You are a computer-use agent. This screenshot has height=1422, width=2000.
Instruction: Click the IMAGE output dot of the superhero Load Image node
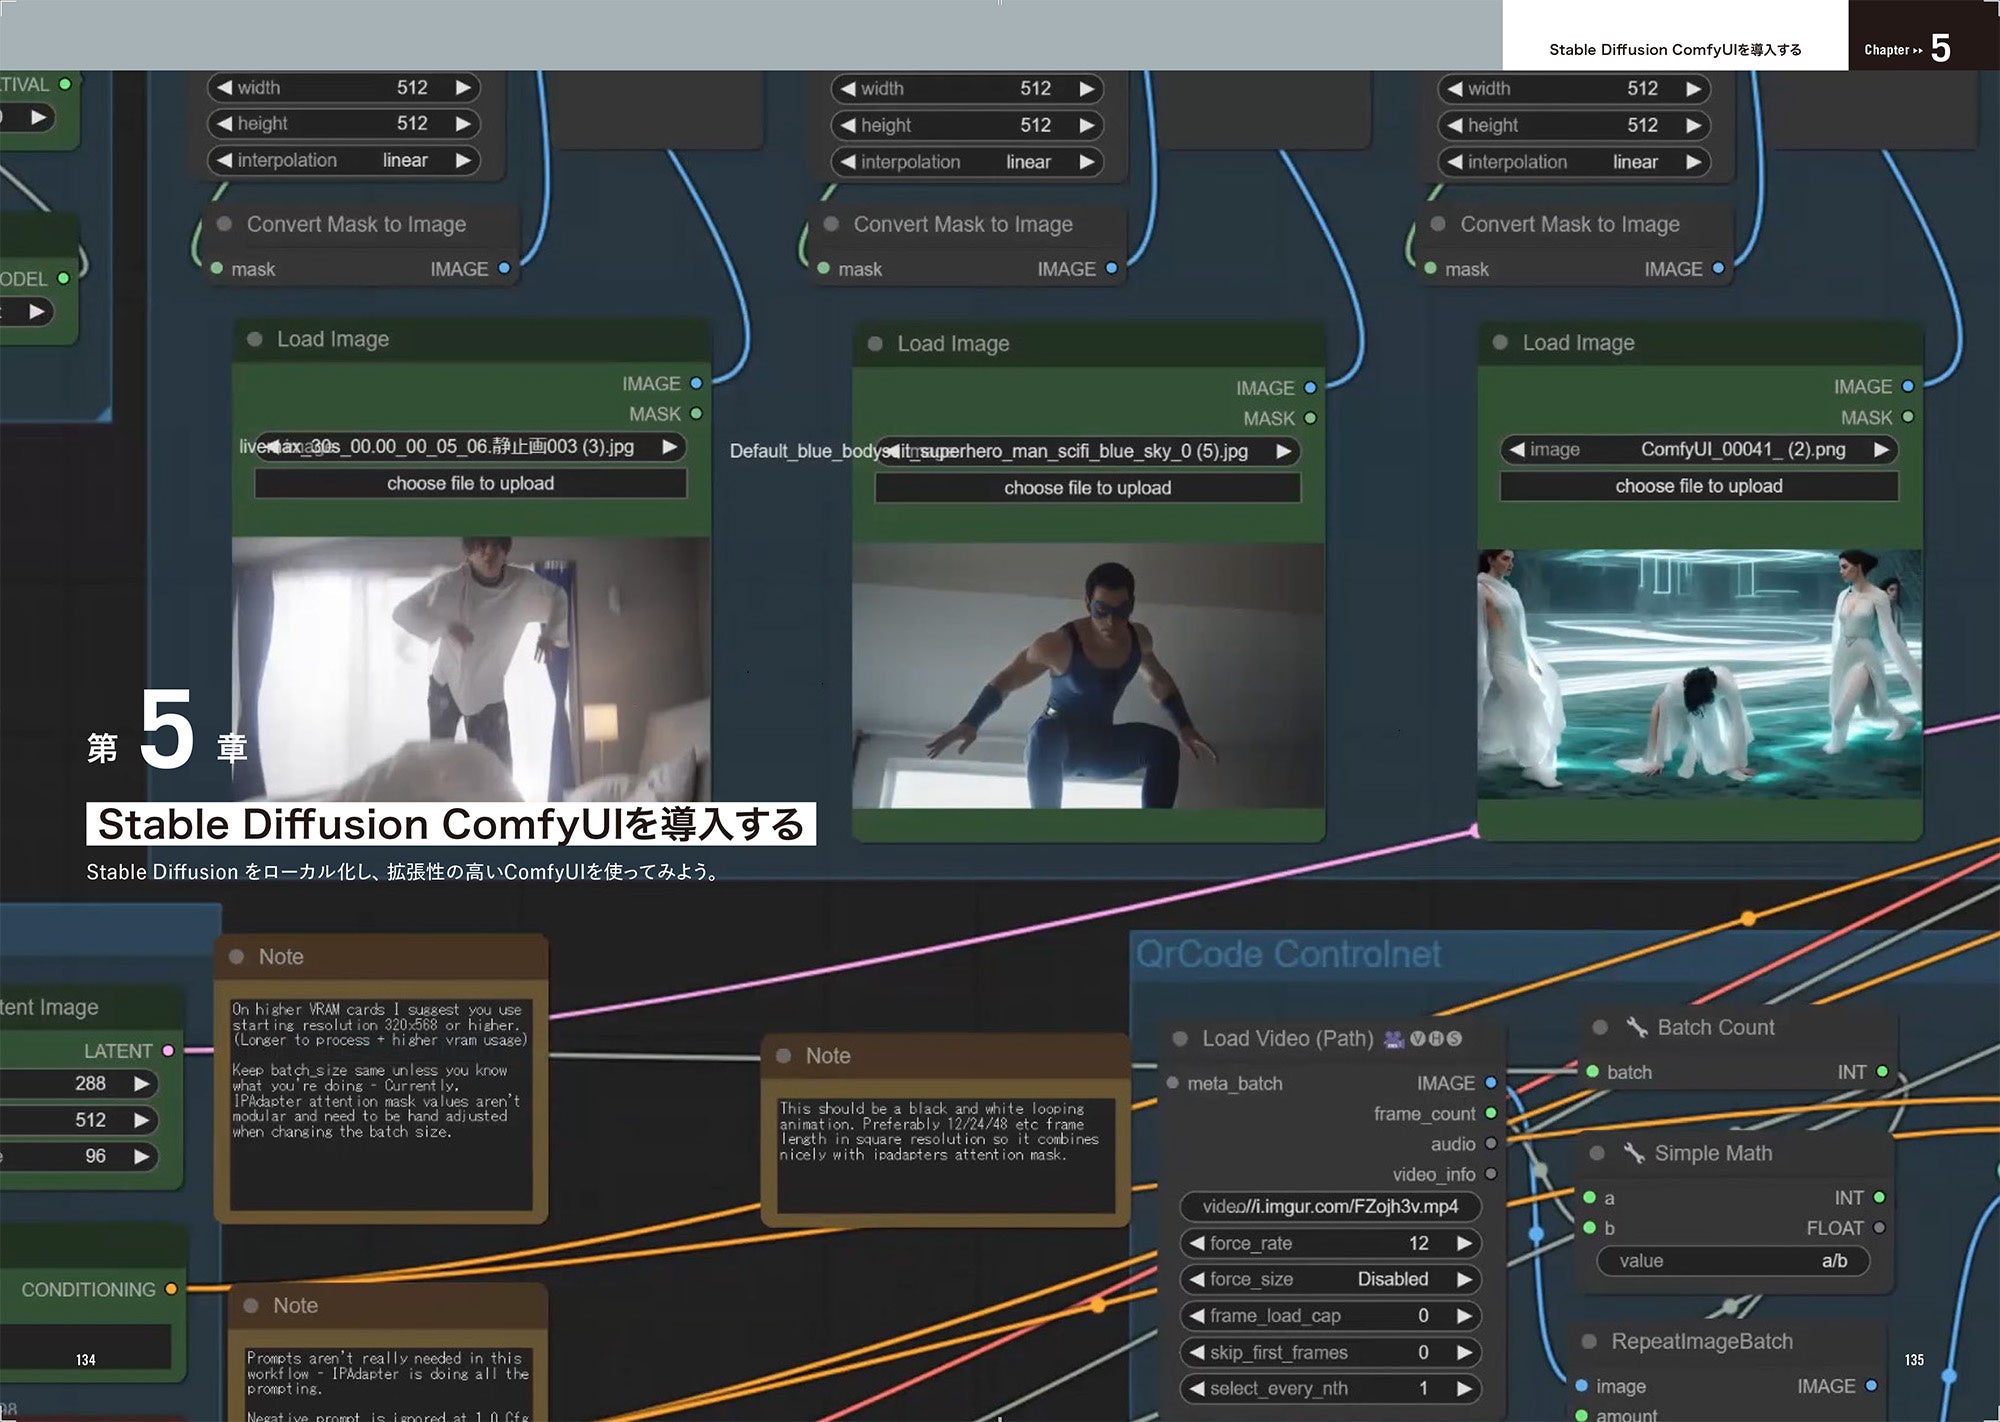(1310, 388)
